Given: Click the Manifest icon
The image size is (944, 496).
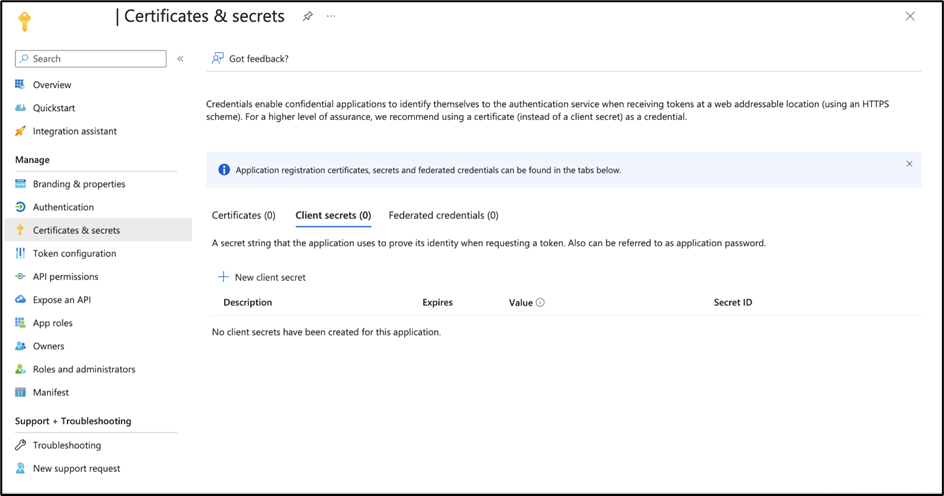Looking at the screenshot, I should pyautogui.click(x=20, y=392).
